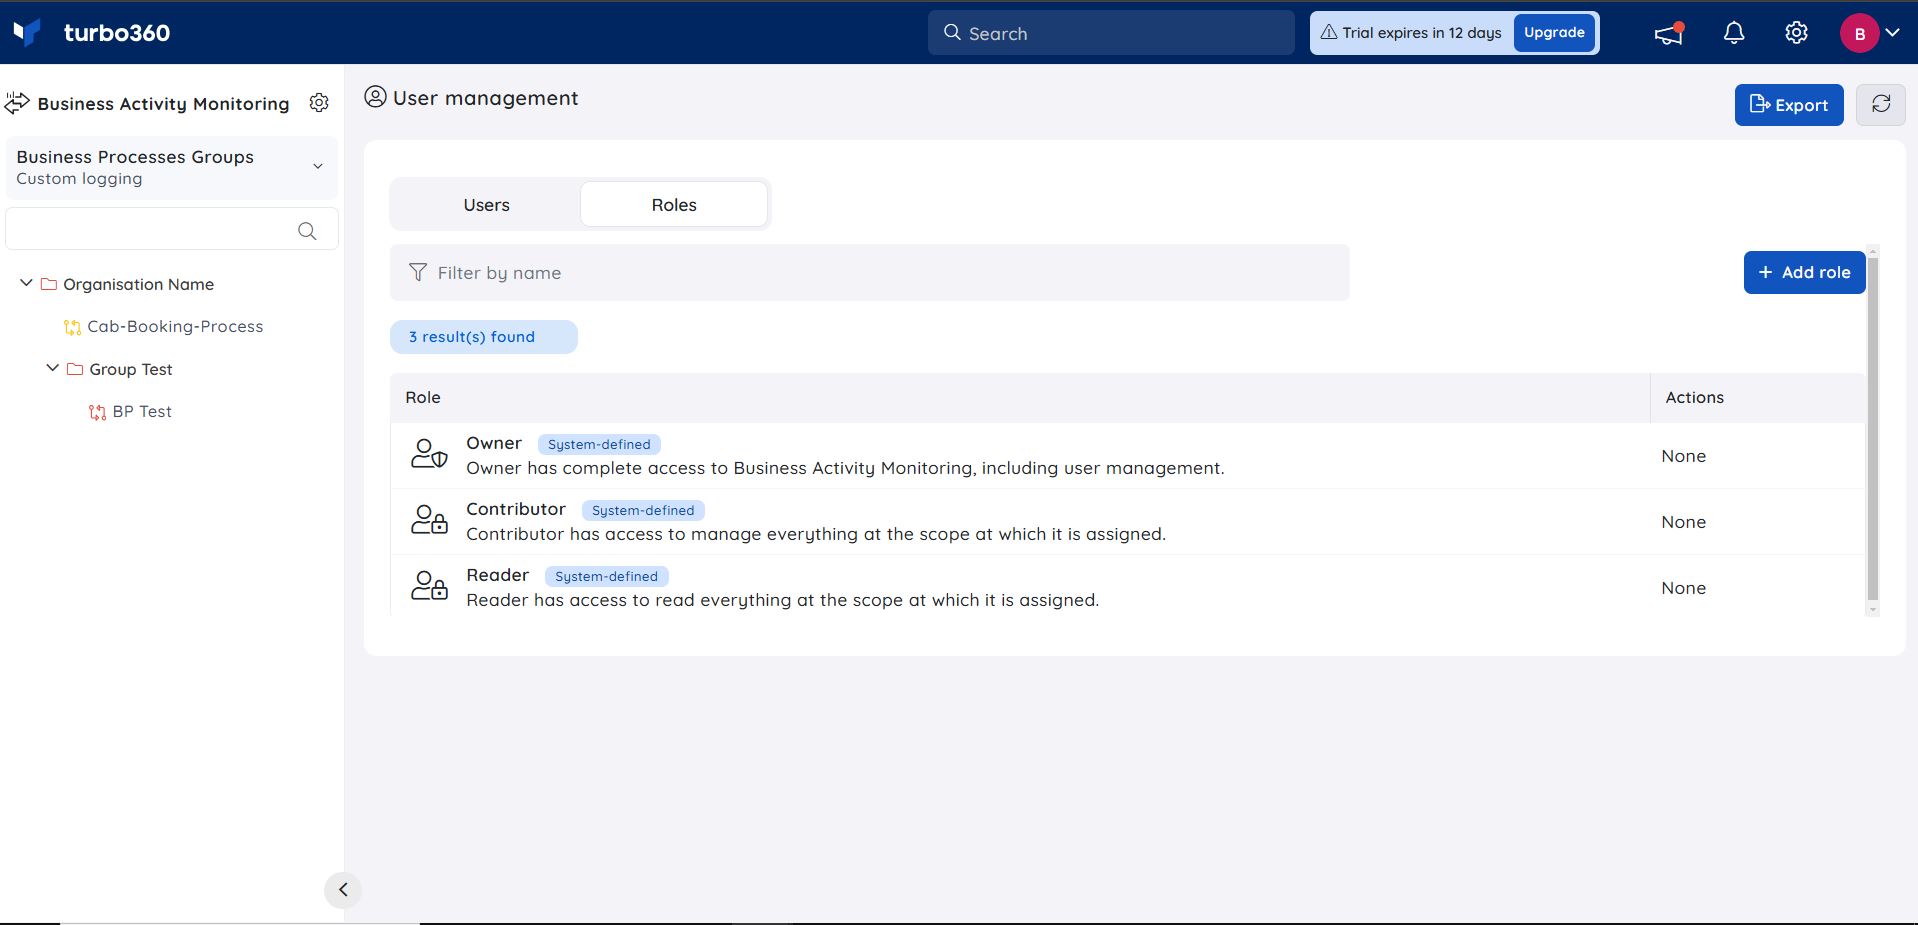Image resolution: width=1918 pixels, height=925 pixels.
Task: Click the Reader role icon
Action: [x=429, y=586]
